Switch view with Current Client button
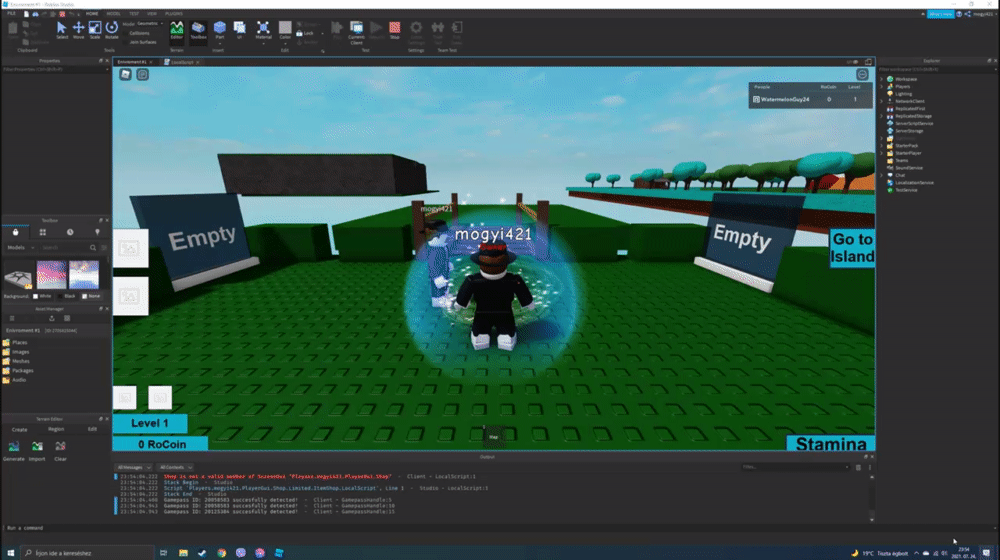The image size is (1000, 560). 357,32
